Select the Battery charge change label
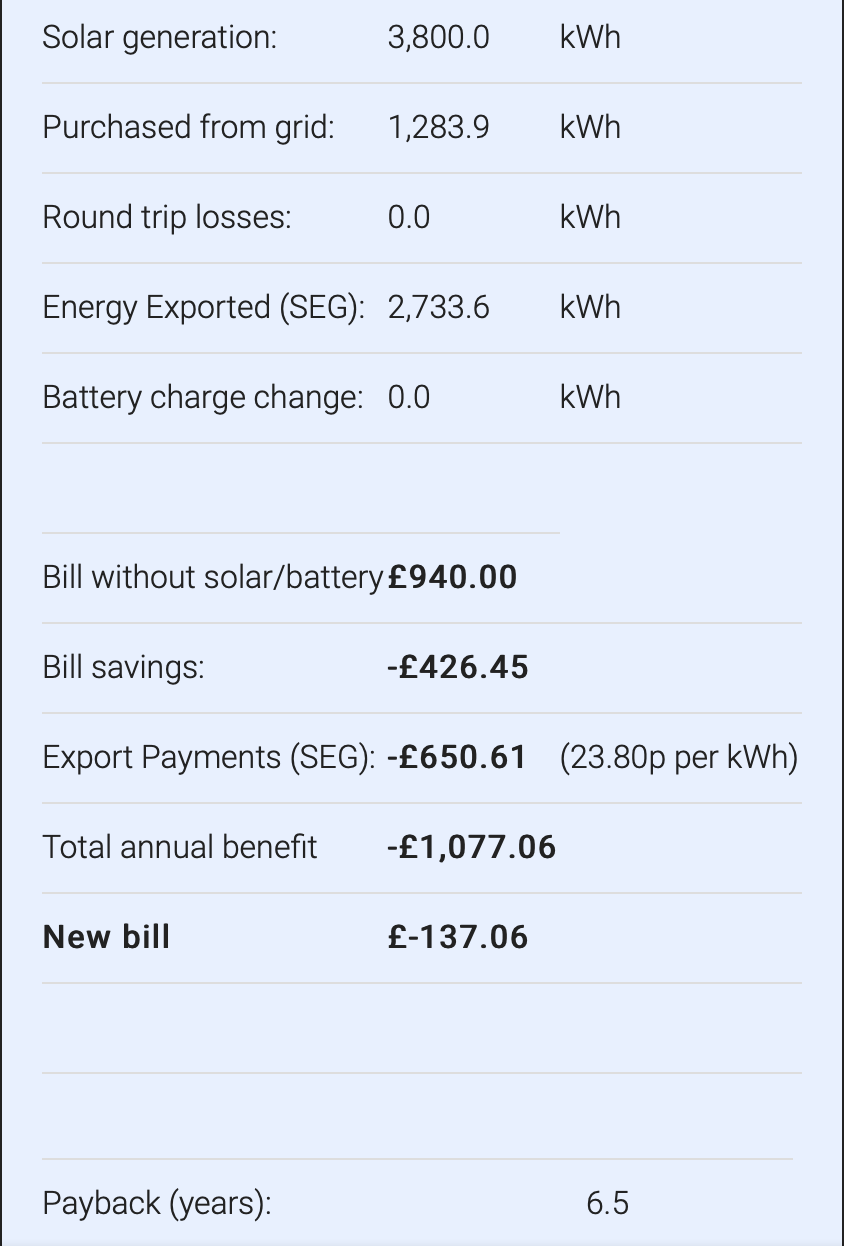Viewport: 844px width, 1246px height. tap(203, 398)
